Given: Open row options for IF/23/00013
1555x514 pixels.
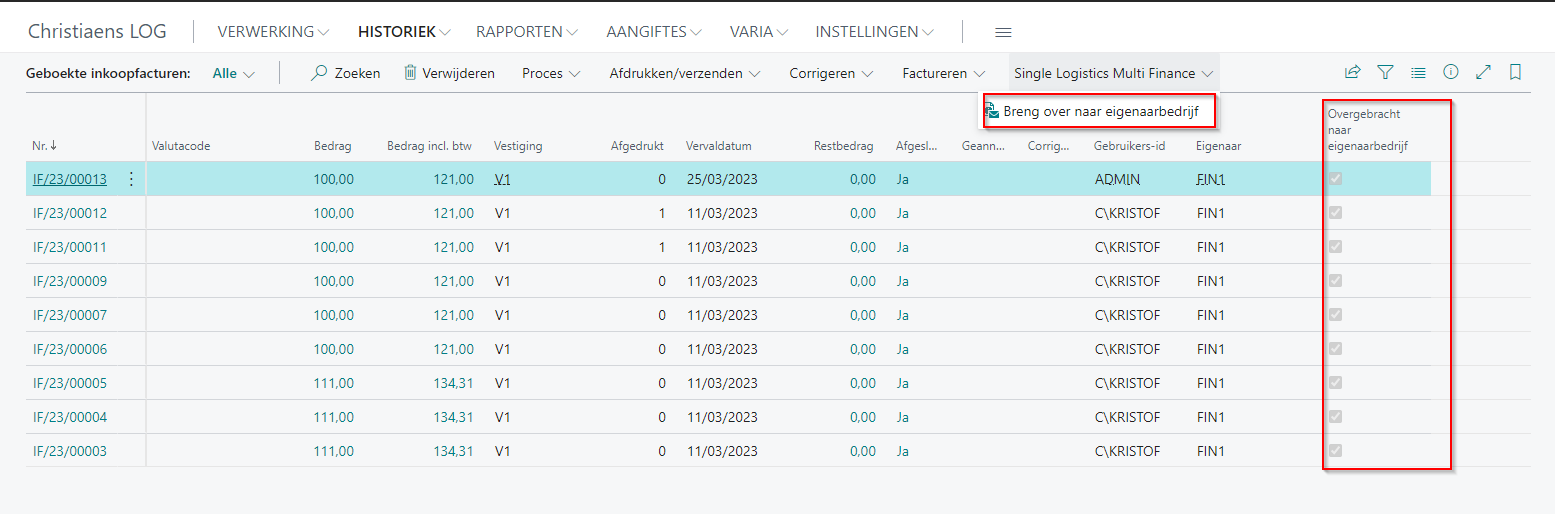Looking at the screenshot, I should [x=131, y=179].
